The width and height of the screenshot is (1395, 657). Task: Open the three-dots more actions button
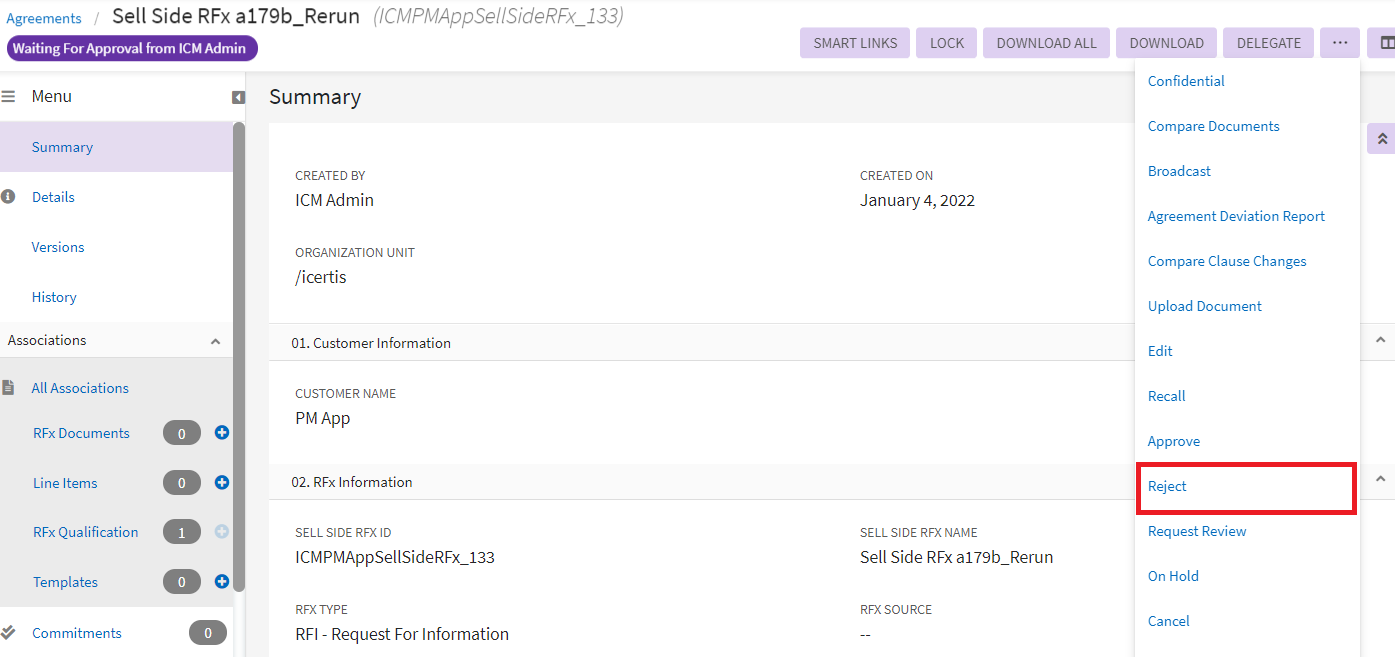point(1340,43)
